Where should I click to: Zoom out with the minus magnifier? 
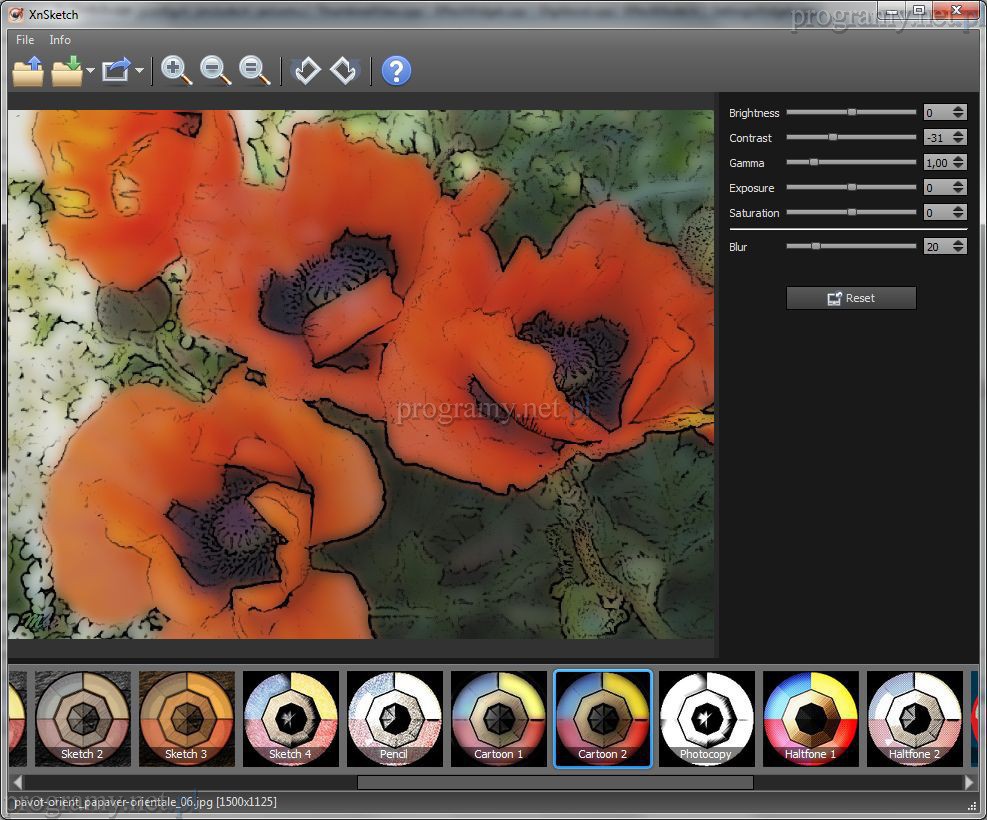click(x=215, y=71)
